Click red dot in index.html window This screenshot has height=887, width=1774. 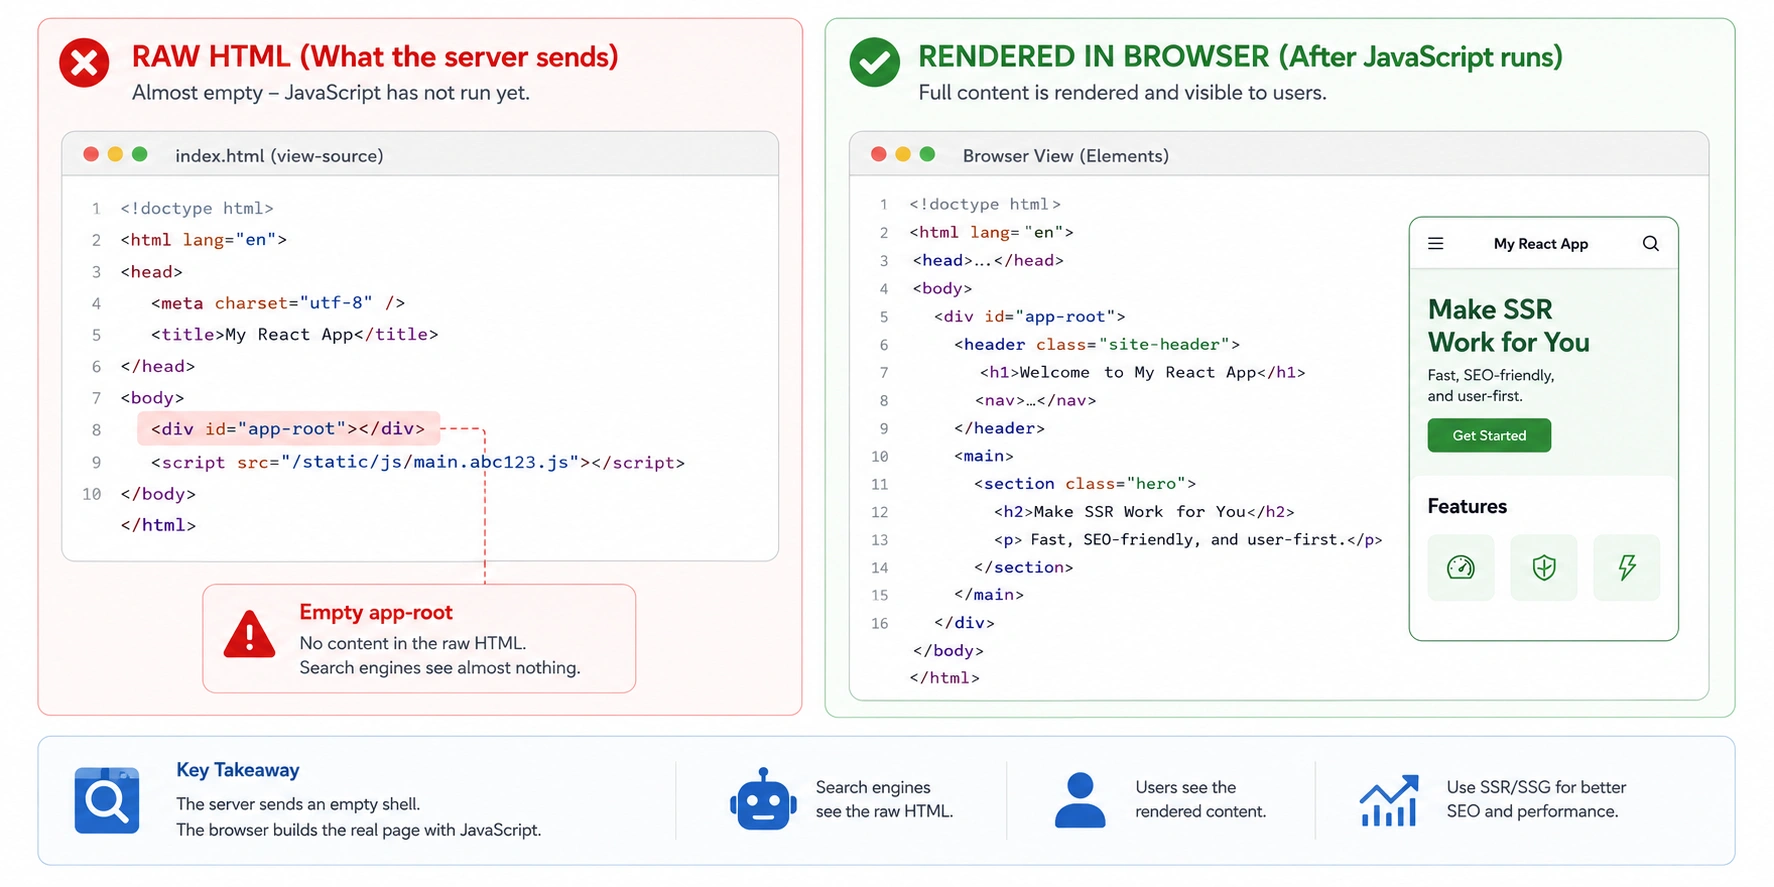click(91, 154)
